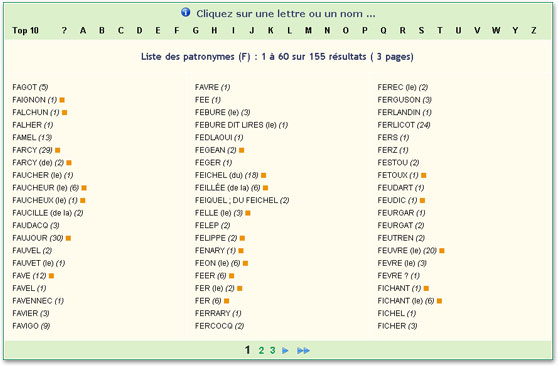This screenshot has height=366, width=558.
Task: Open the FAUCILLE (de la) entry
Action: (48, 213)
